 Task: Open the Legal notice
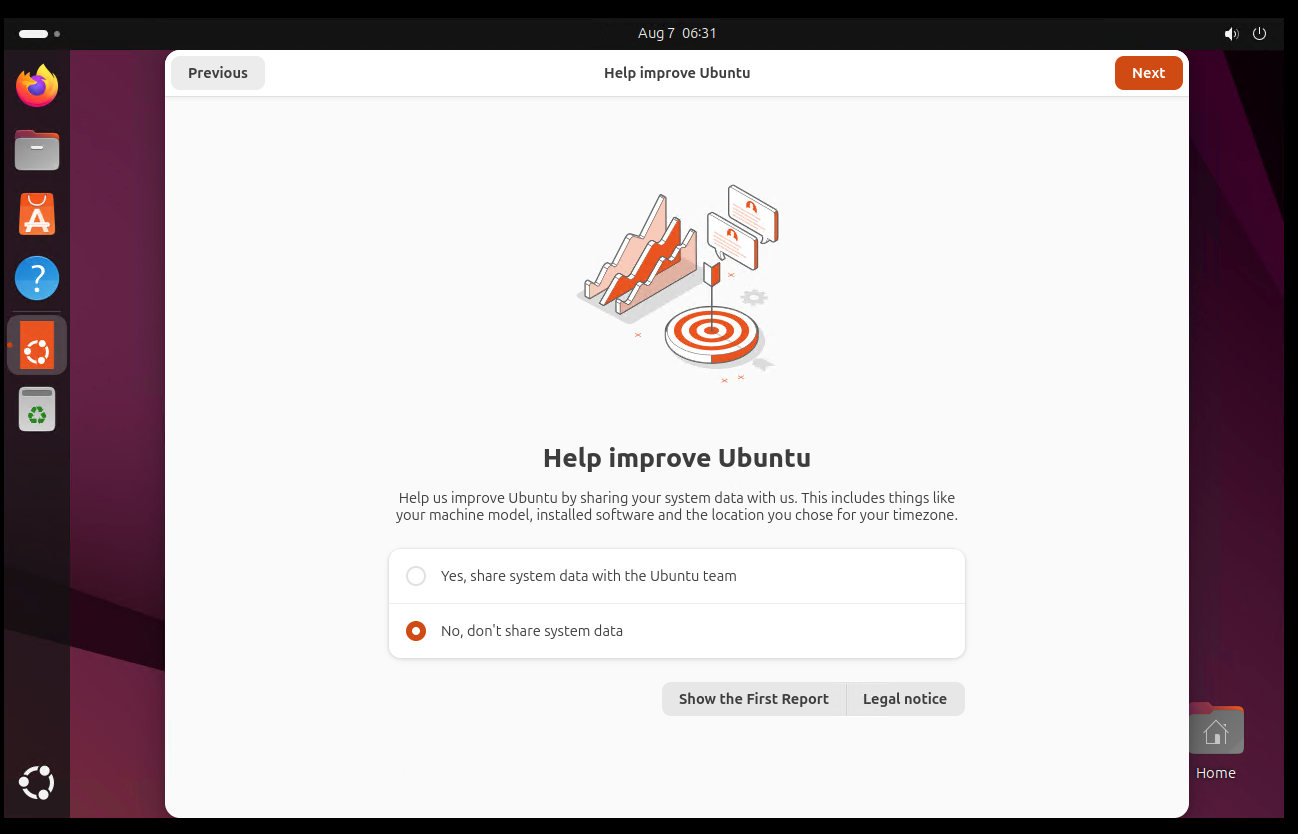(905, 699)
